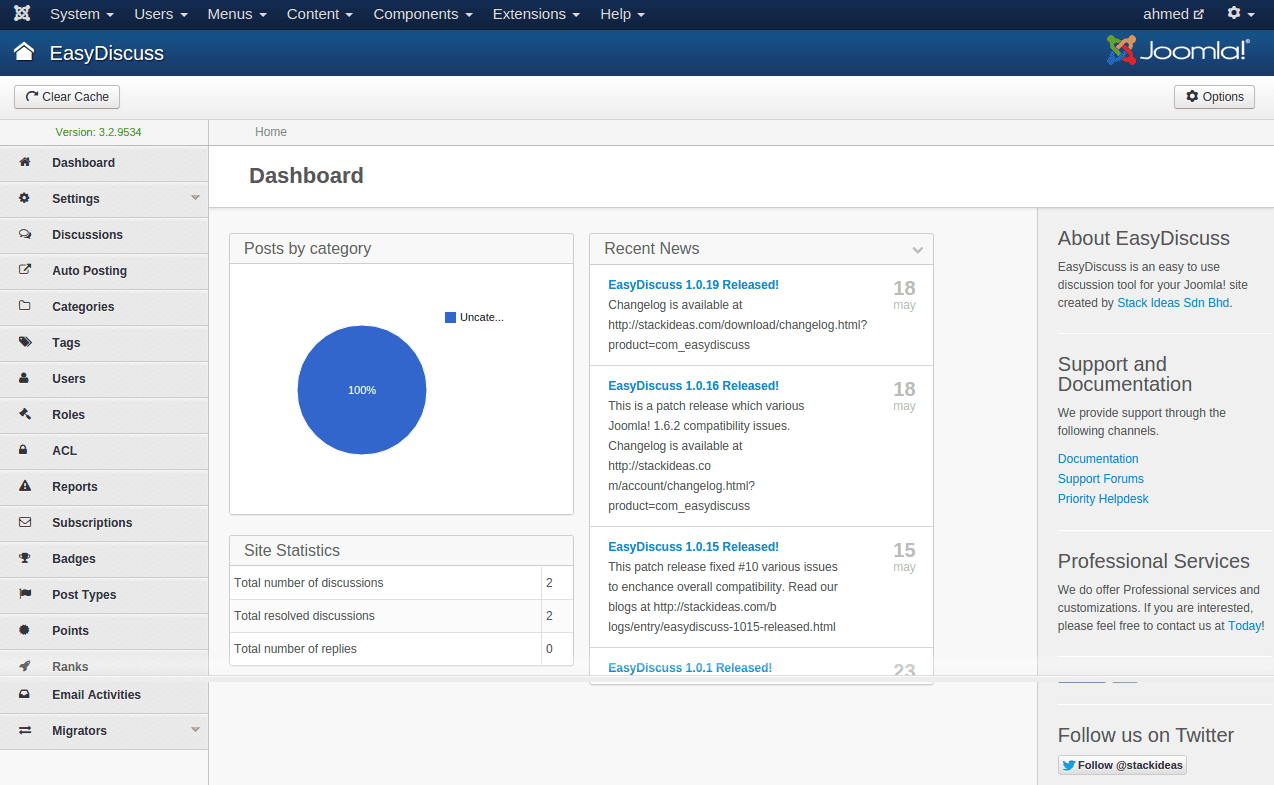Click the Clear Cache button
The width and height of the screenshot is (1274, 785).
pyautogui.click(x=67, y=97)
